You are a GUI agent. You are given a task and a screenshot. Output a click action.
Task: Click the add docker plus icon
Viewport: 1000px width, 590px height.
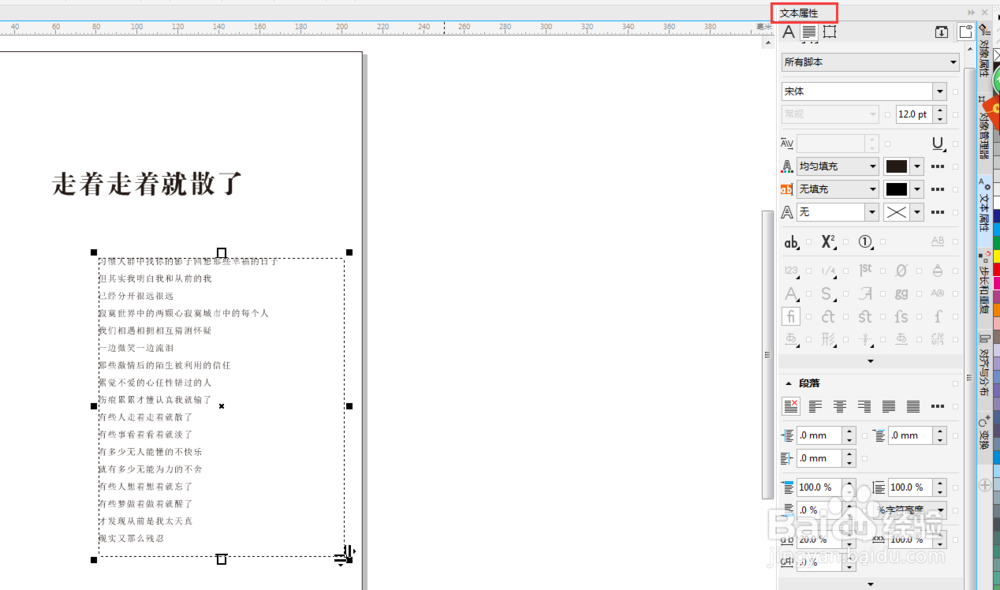tap(985, 485)
